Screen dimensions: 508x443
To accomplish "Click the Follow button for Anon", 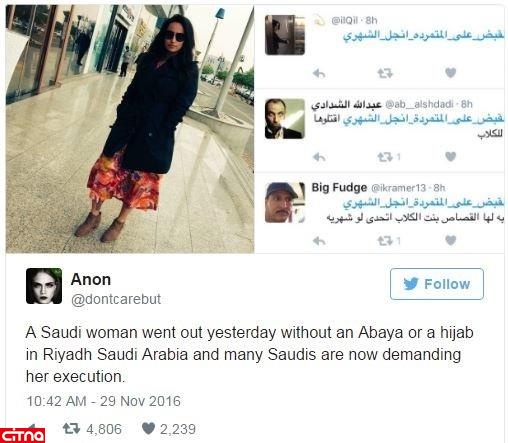I will pos(437,284).
